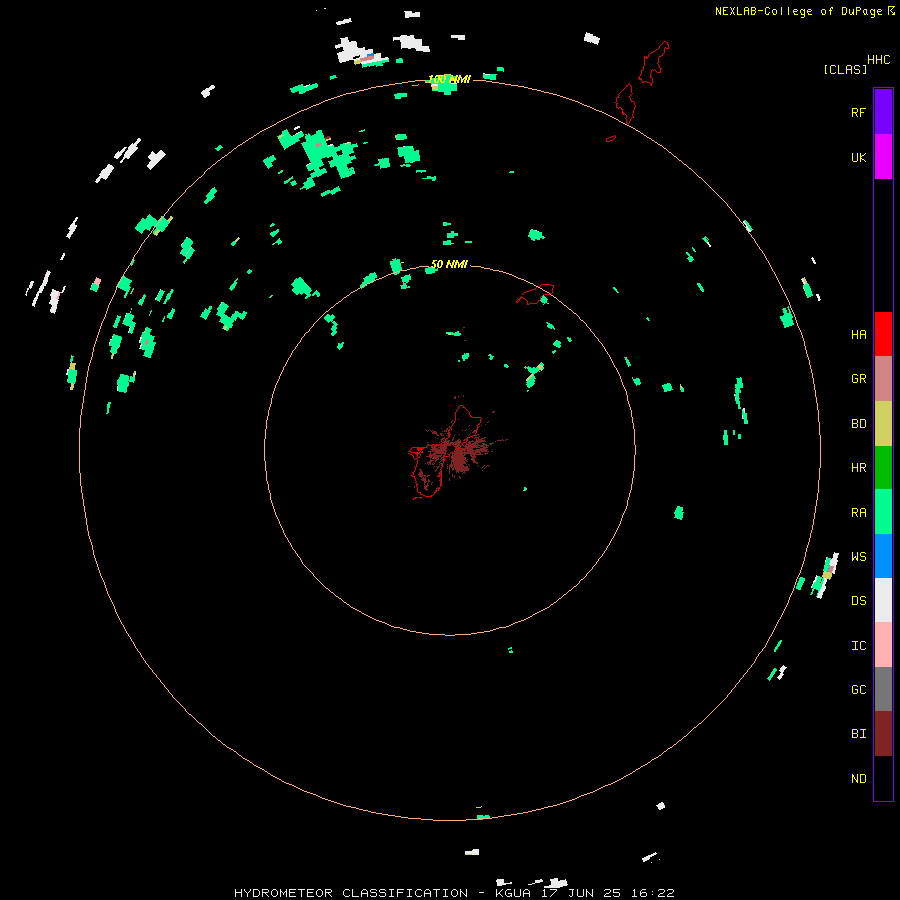Click the BD legend label
The height and width of the screenshot is (900, 900).
click(859, 424)
